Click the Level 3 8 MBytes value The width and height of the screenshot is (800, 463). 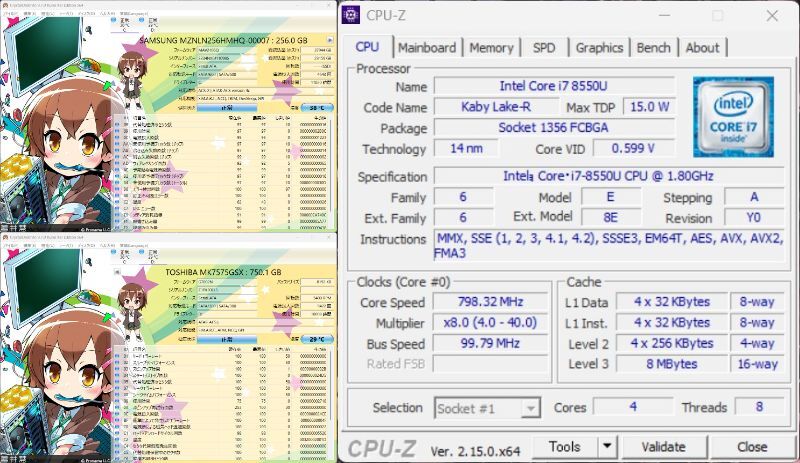[x=672, y=364]
